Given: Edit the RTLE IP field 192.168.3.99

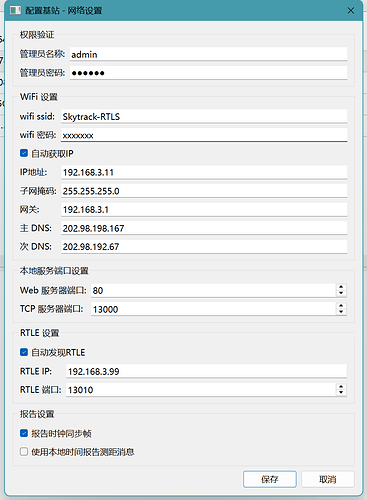Looking at the screenshot, I should coord(206,371).
